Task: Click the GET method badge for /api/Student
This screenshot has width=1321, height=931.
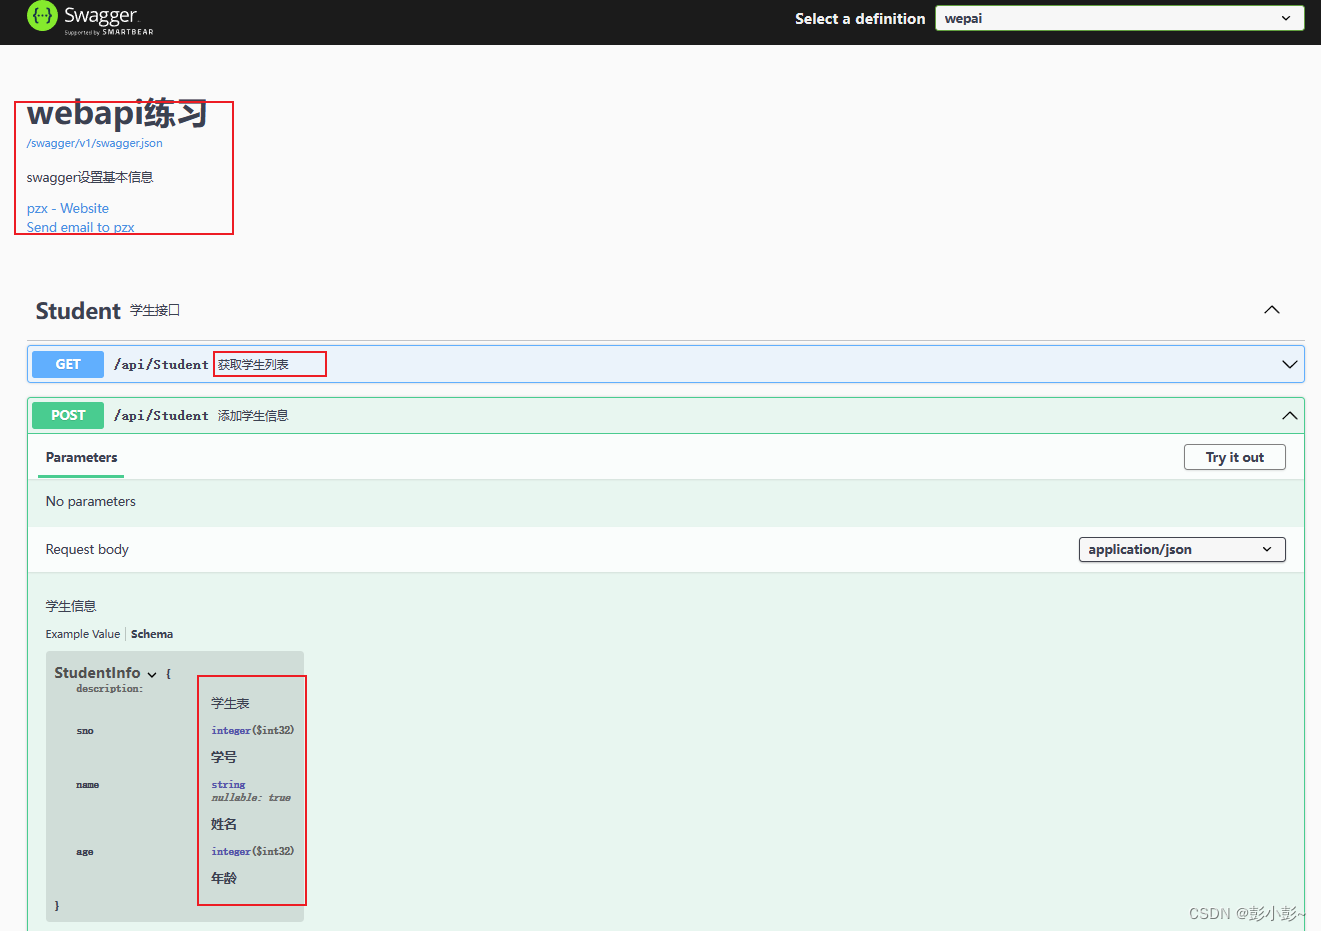Action: pyautogui.click(x=68, y=364)
